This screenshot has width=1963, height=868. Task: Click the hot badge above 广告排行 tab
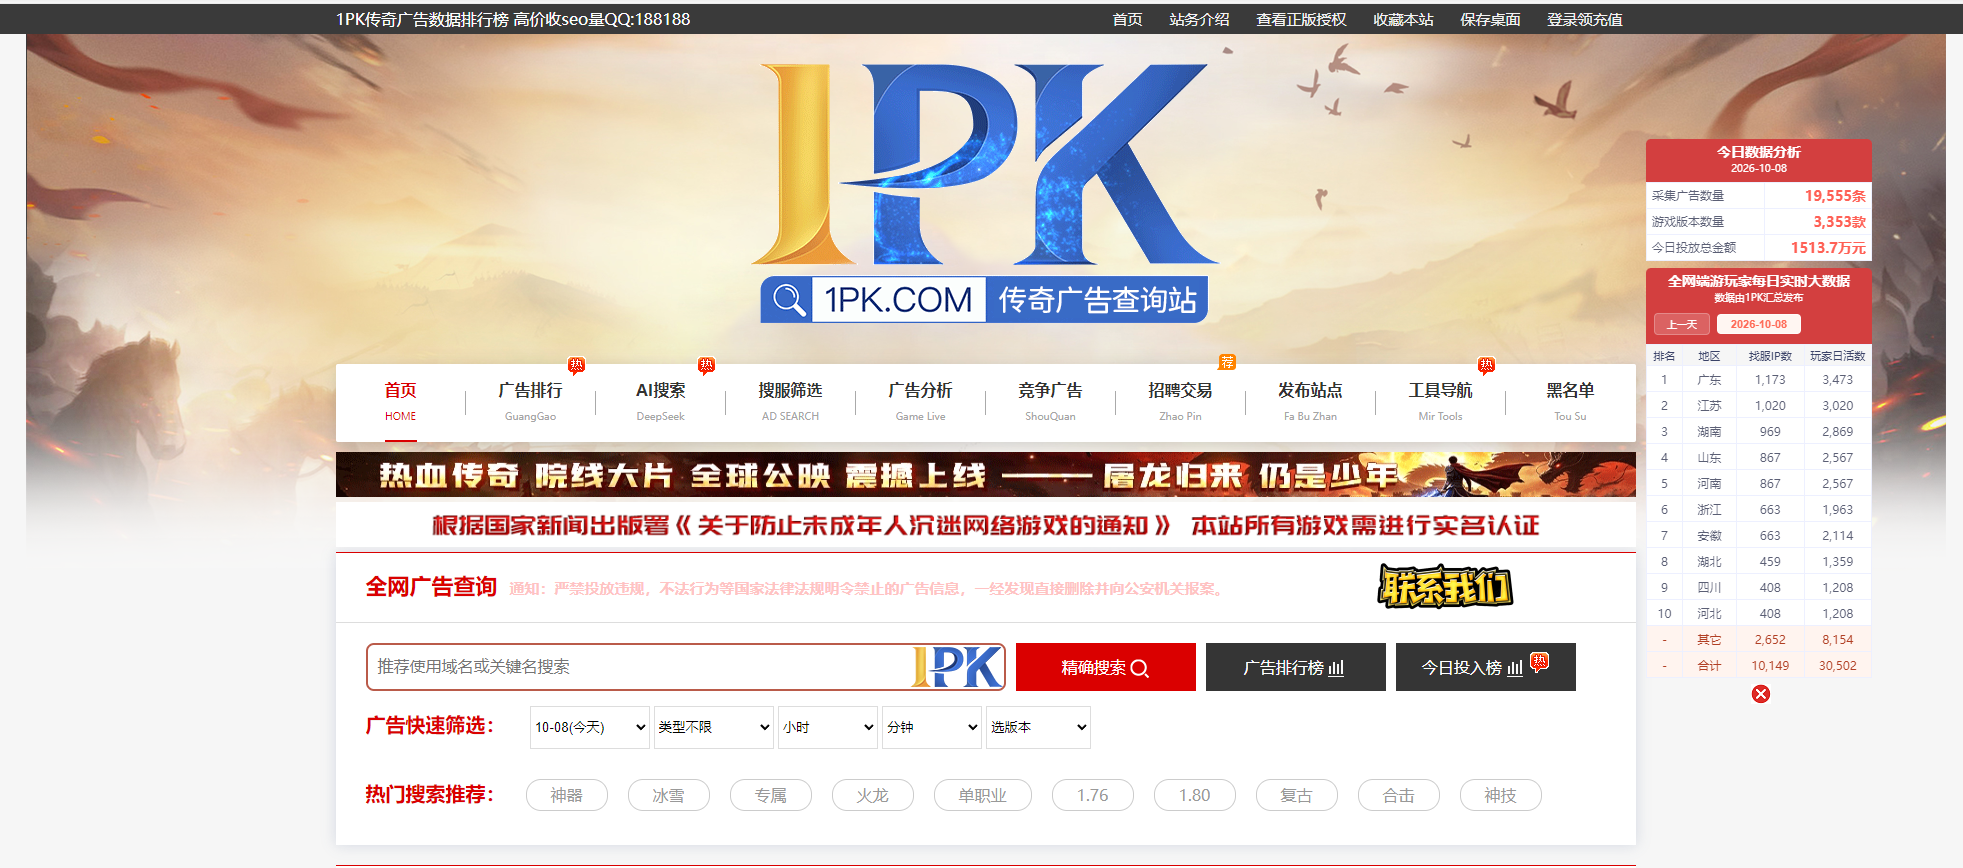click(x=576, y=365)
